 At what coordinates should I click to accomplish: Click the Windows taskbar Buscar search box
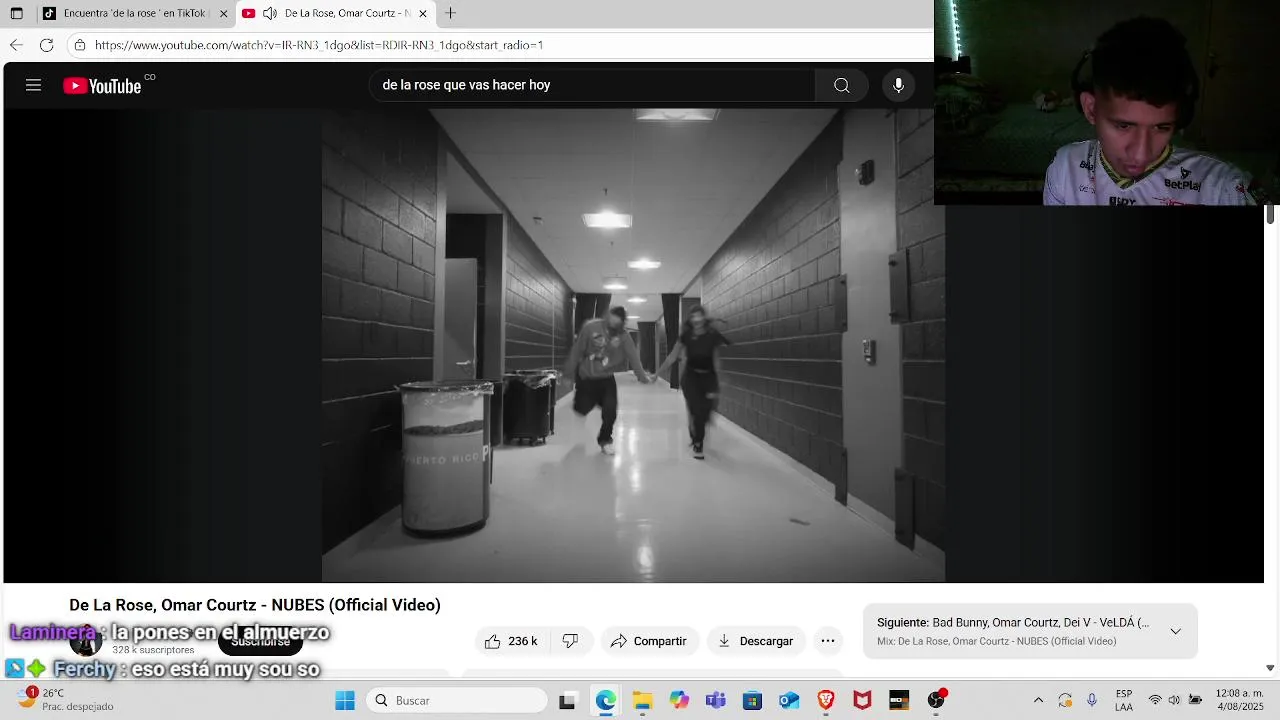point(457,701)
